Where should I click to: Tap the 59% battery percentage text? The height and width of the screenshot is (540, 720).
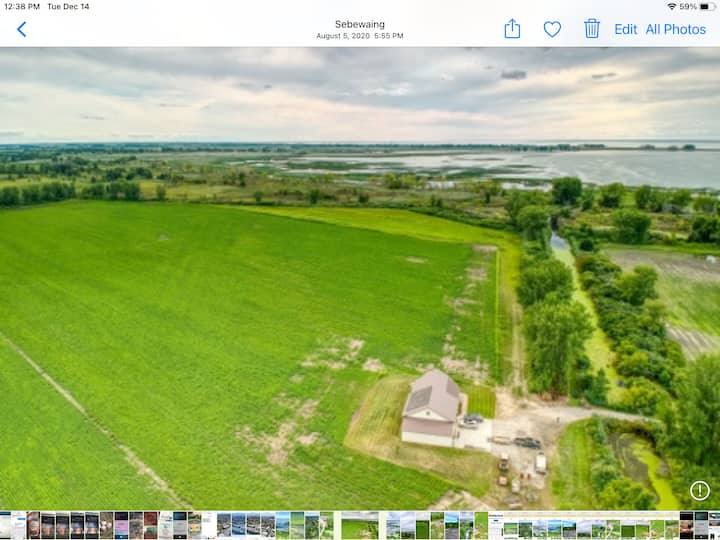(x=688, y=6)
